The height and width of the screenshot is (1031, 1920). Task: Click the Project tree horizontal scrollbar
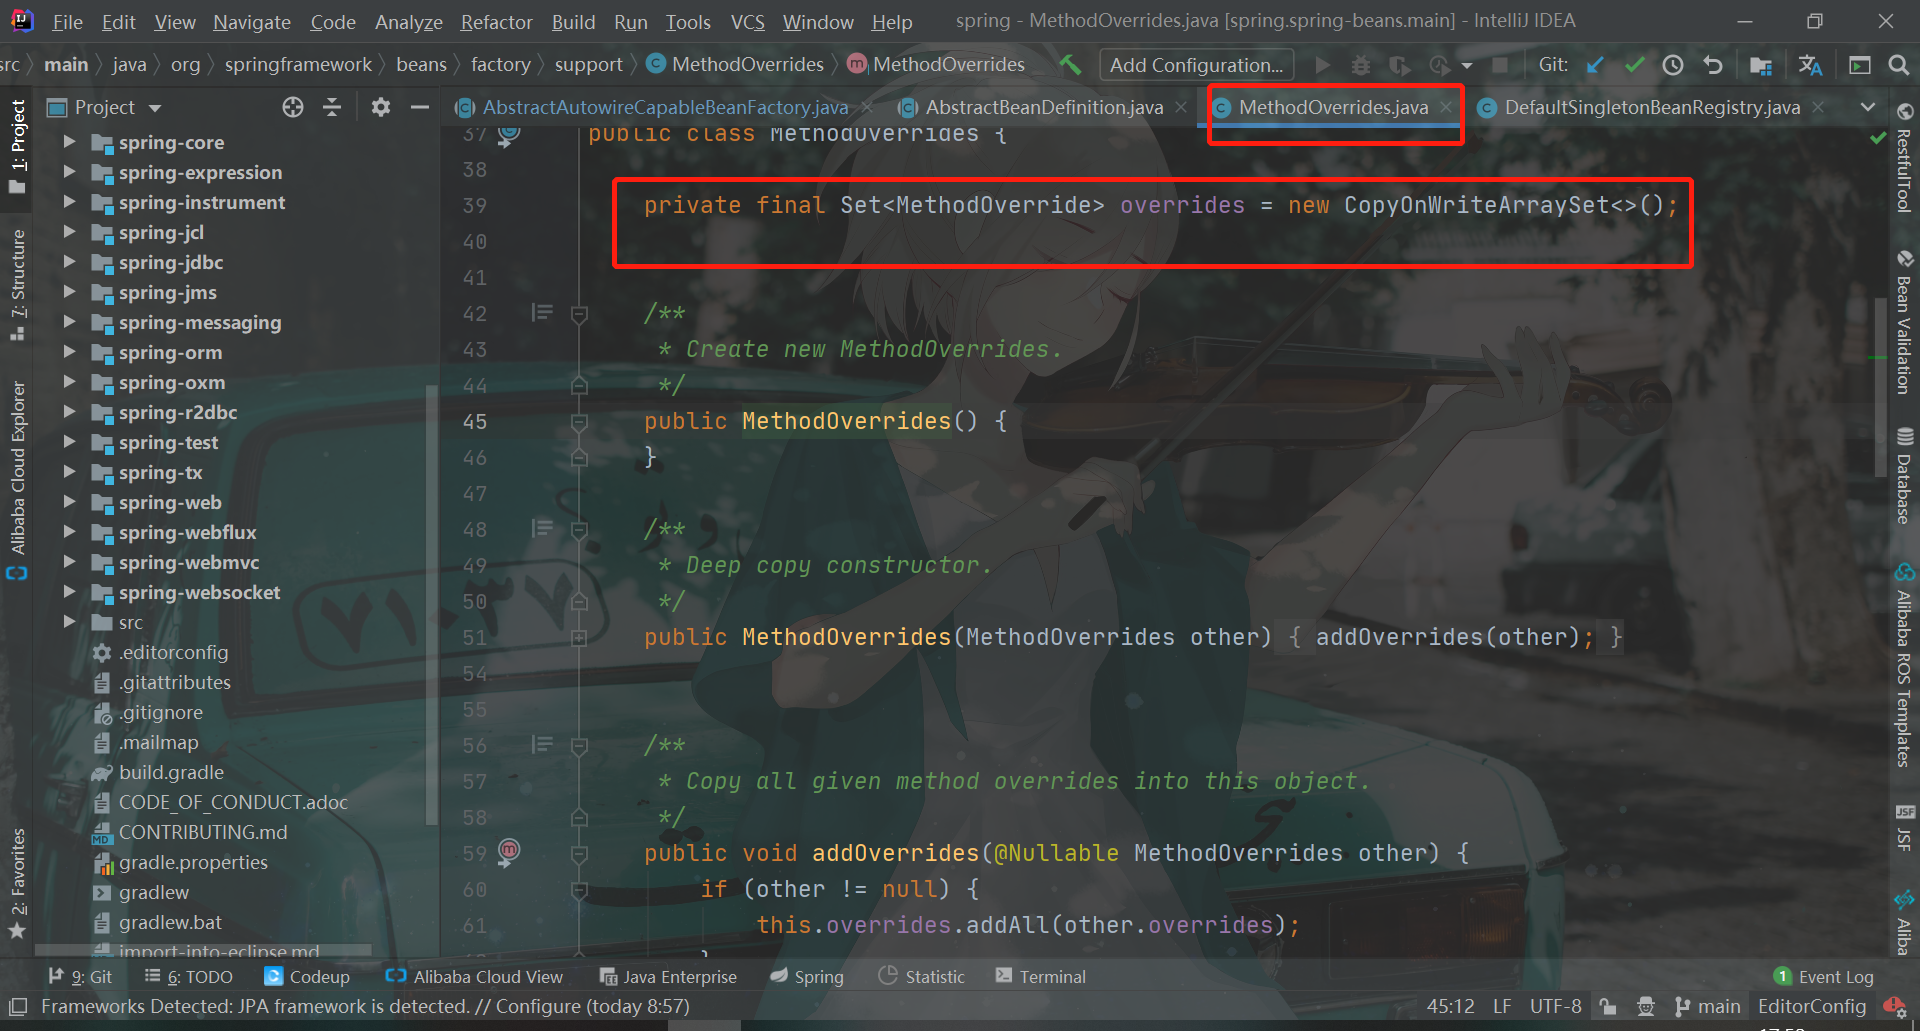point(204,950)
